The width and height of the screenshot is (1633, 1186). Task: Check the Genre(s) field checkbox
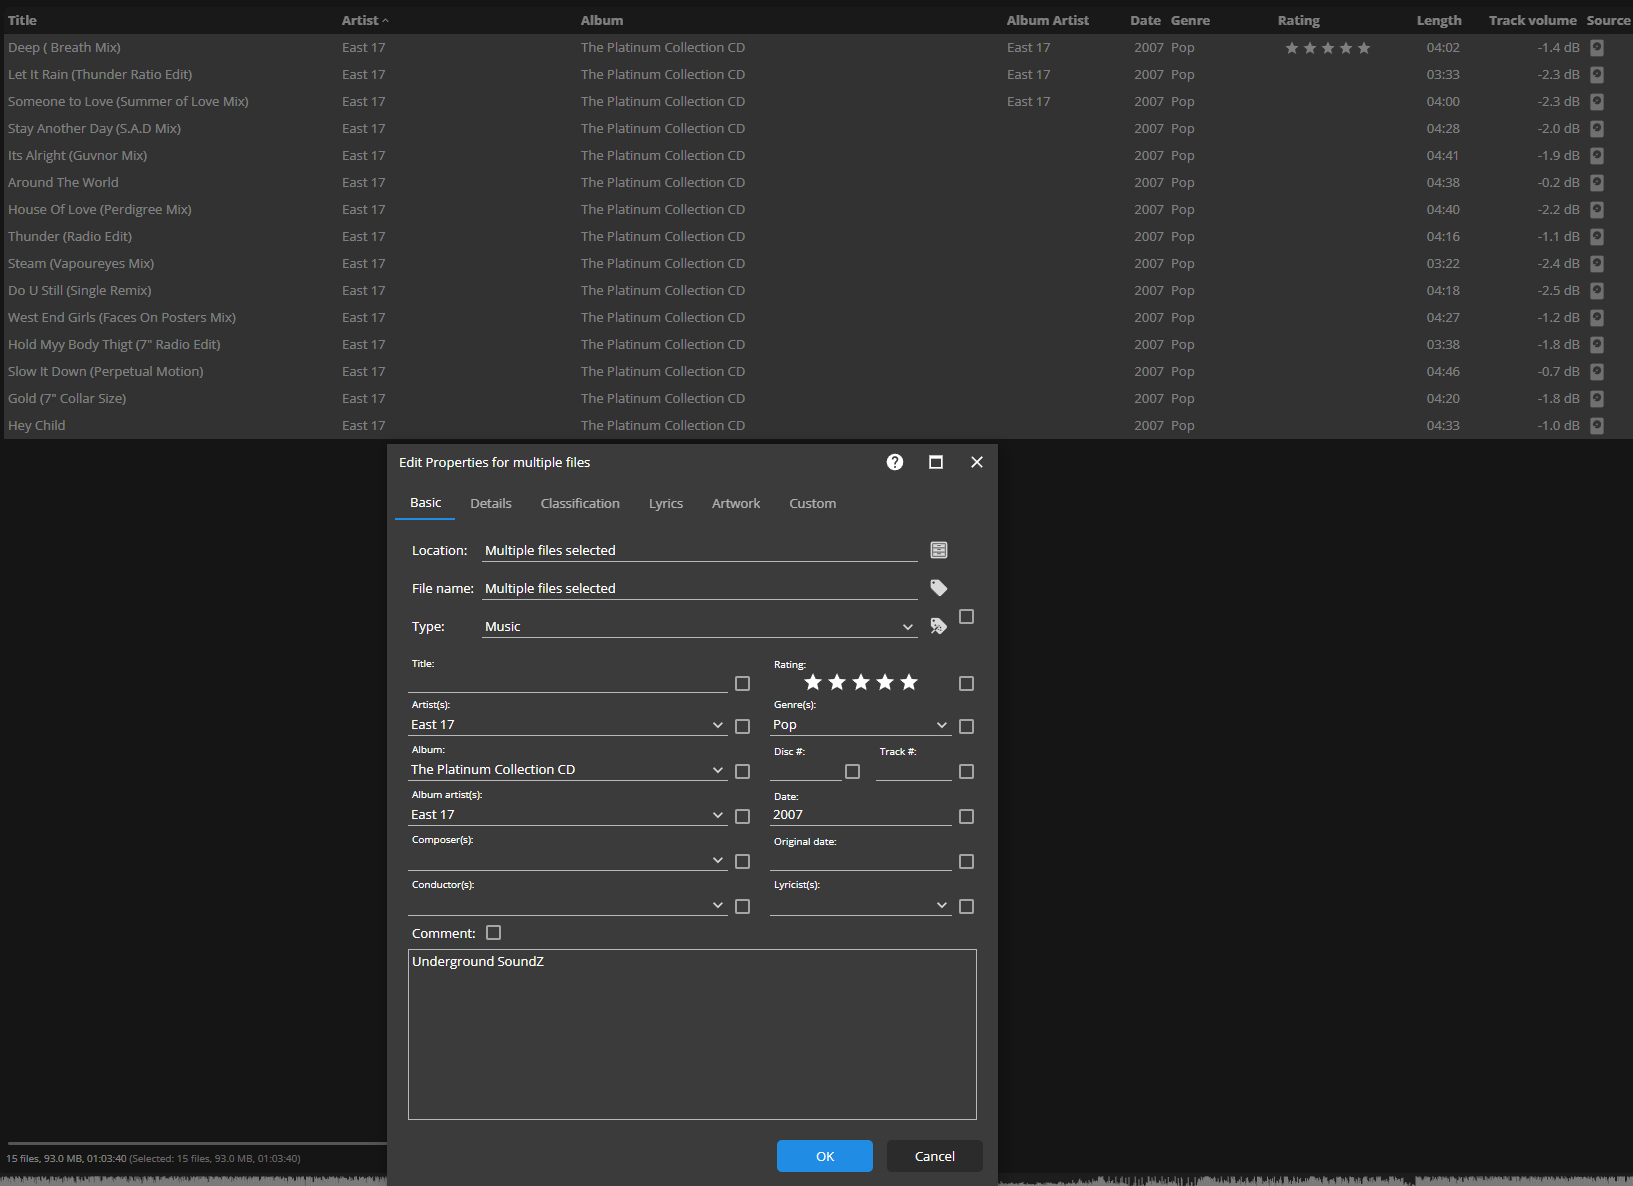(x=966, y=726)
